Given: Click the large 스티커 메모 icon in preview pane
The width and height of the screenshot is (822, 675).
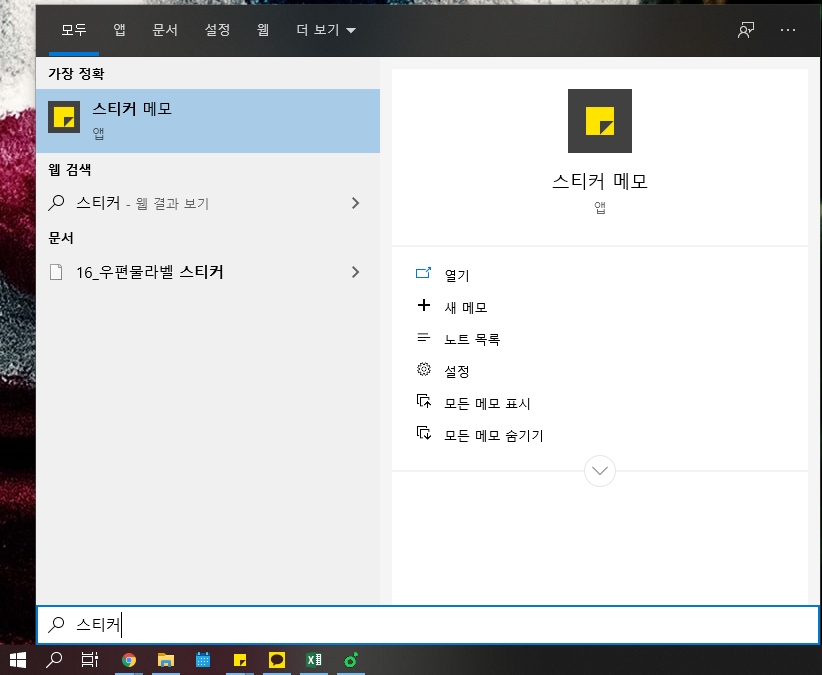Looking at the screenshot, I should click(600, 121).
